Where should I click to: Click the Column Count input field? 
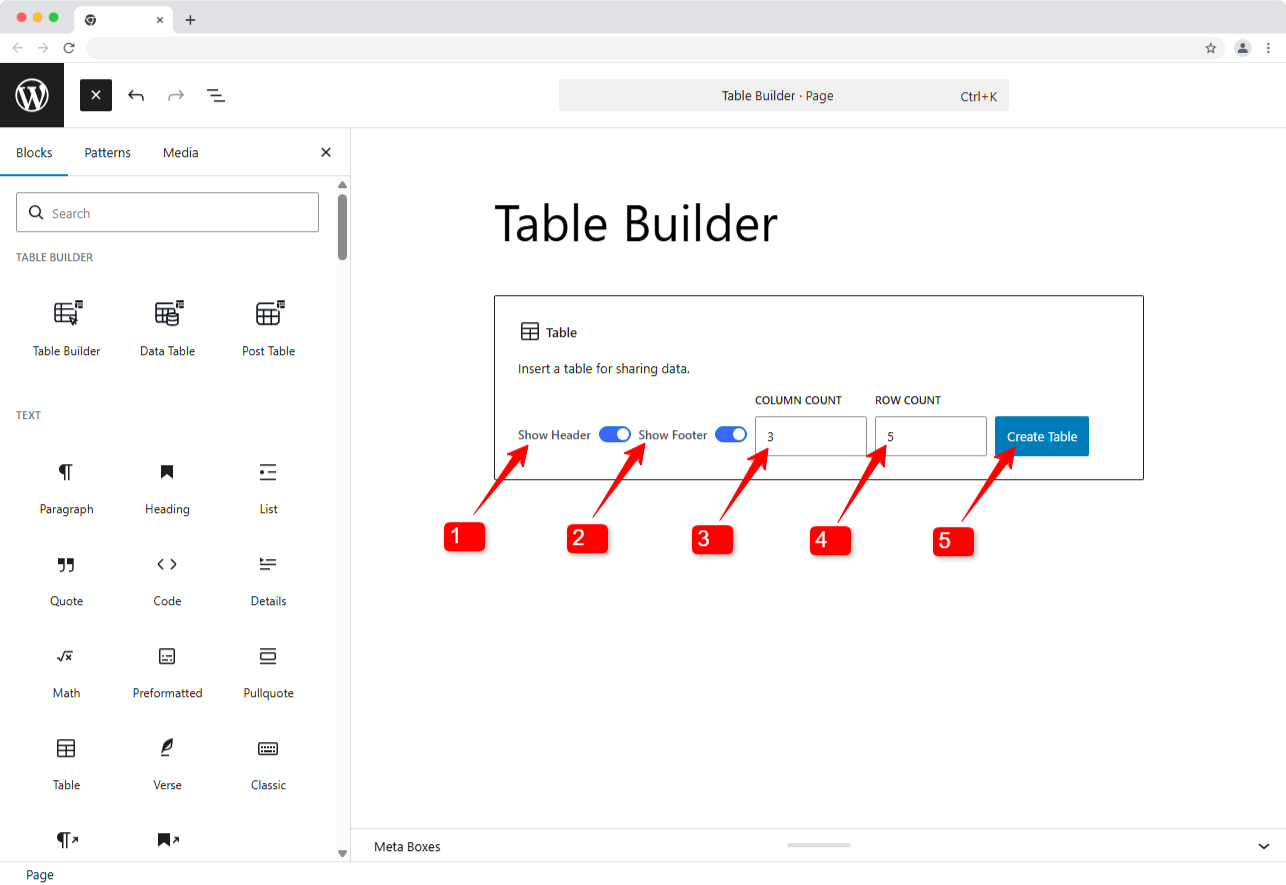pyautogui.click(x=810, y=436)
